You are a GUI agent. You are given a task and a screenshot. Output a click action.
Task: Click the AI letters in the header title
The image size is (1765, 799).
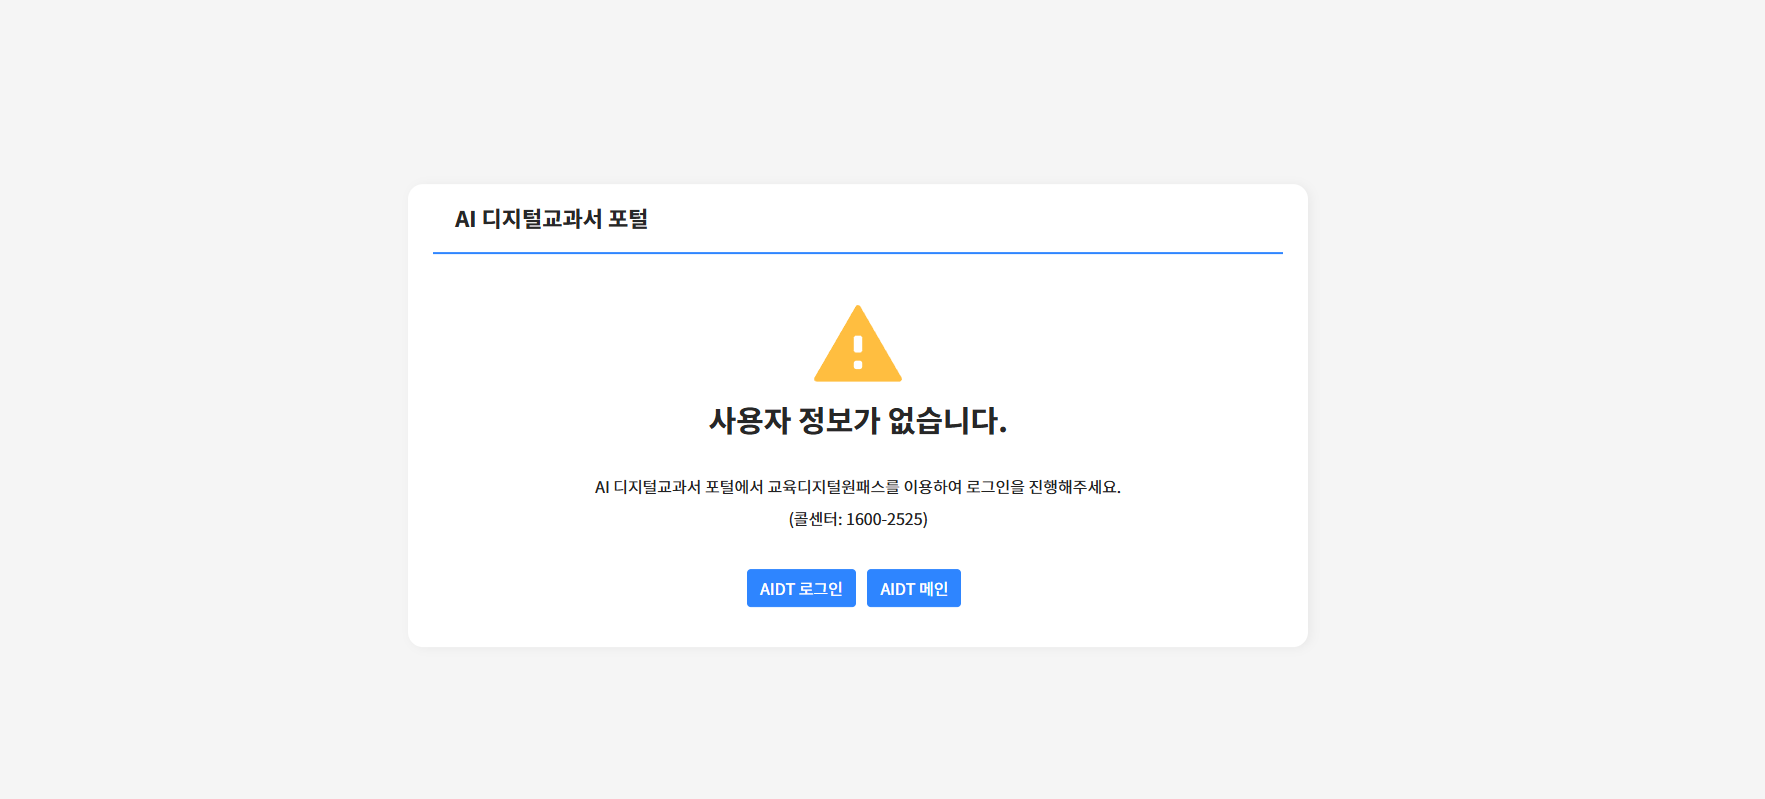tap(465, 219)
